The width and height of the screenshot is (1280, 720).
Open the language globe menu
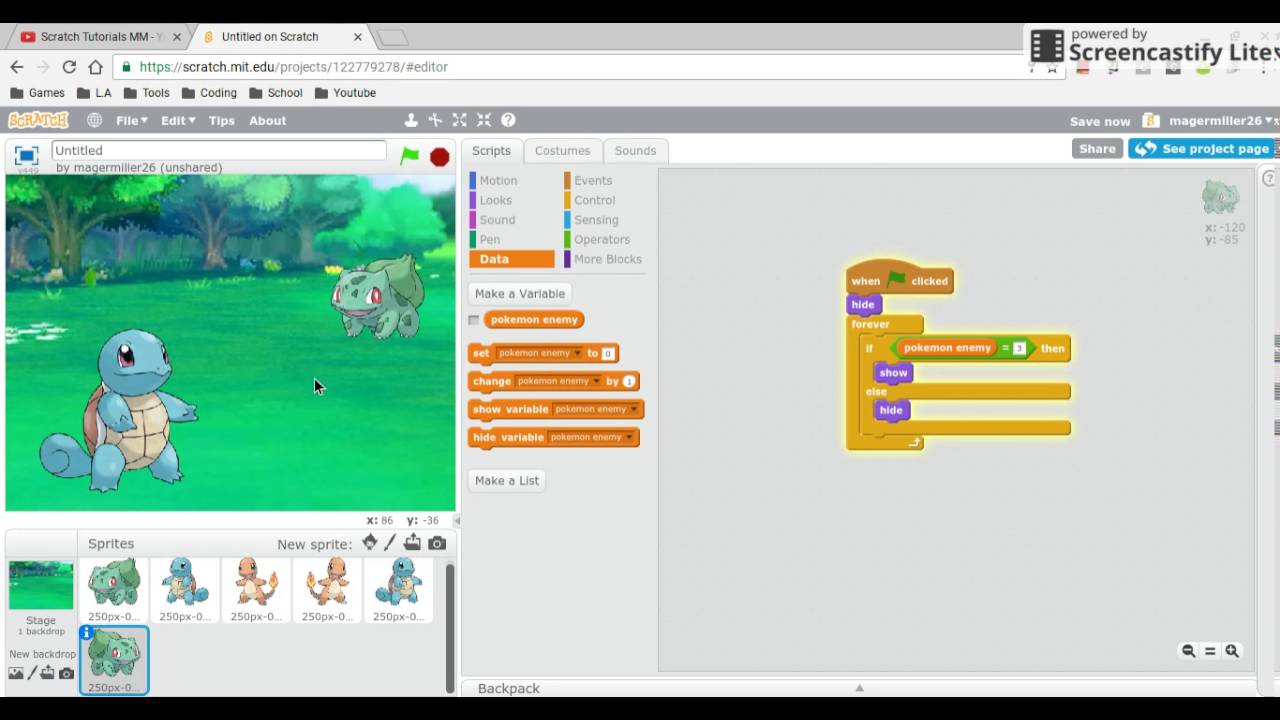(x=94, y=120)
